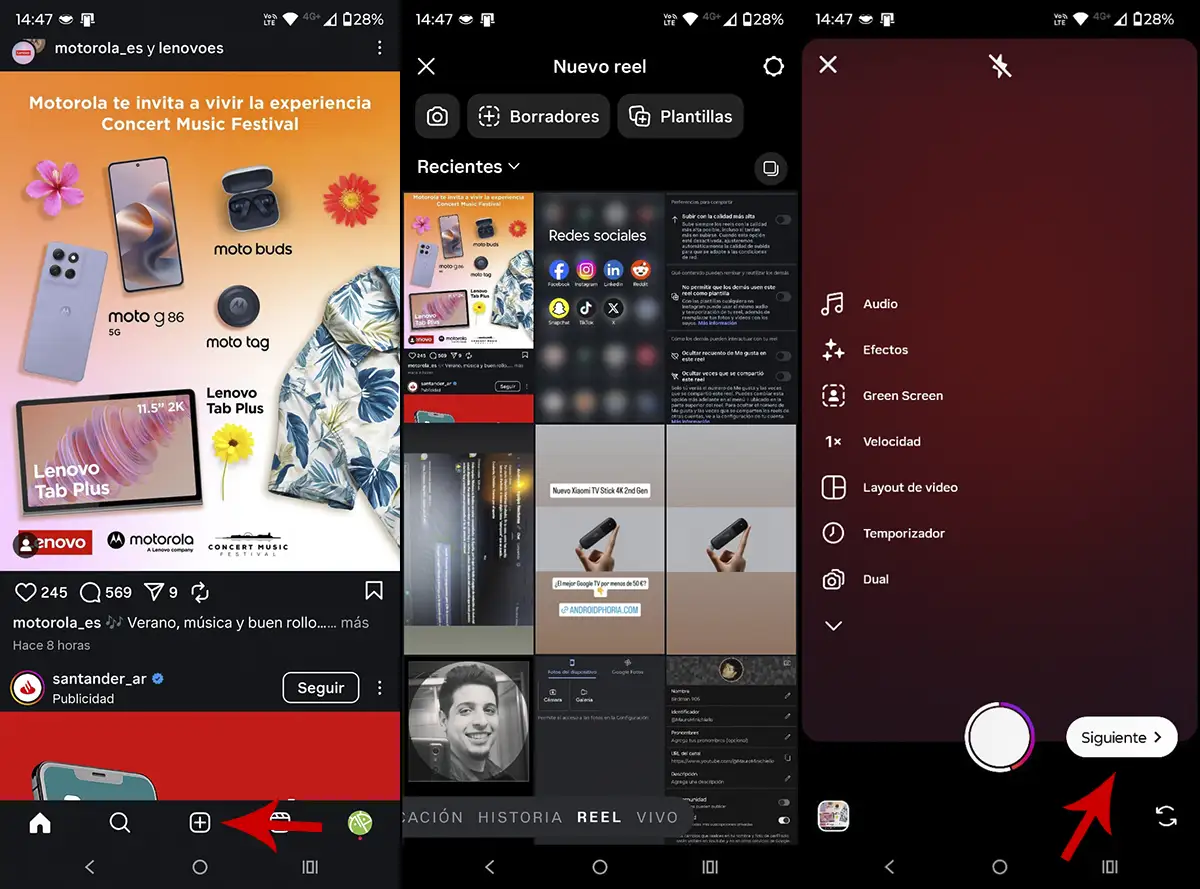Image resolution: width=1200 pixels, height=889 pixels.
Task: Toggle the flash in reel camera
Action: click(x=1000, y=66)
